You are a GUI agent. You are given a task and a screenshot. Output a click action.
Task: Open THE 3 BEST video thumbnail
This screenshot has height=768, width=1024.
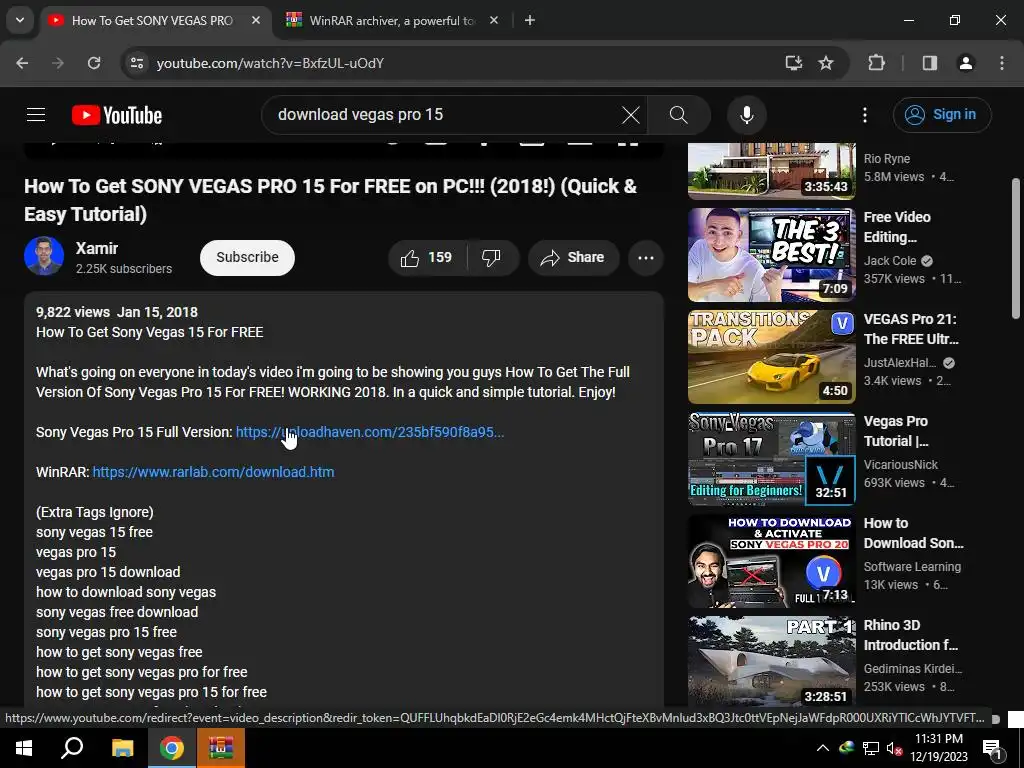point(771,255)
